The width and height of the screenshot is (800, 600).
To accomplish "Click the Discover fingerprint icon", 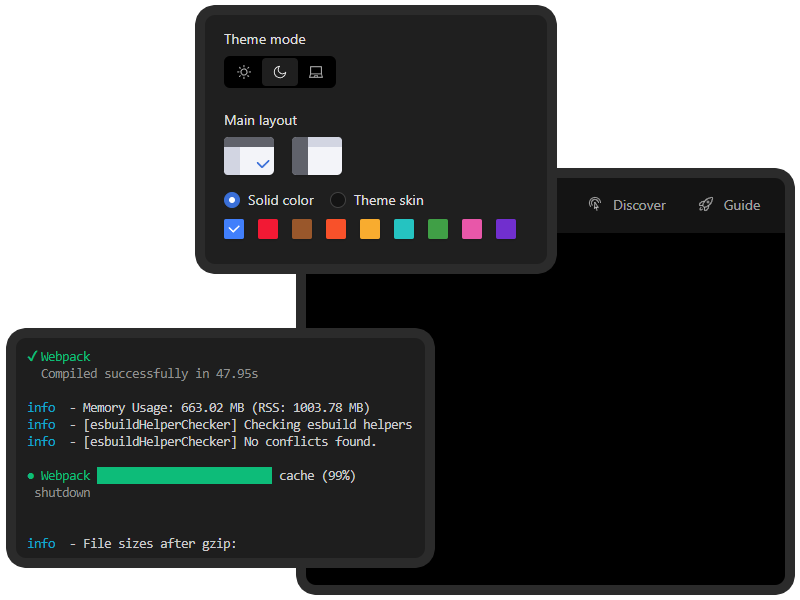I will pyautogui.click(x=595, y=205).
